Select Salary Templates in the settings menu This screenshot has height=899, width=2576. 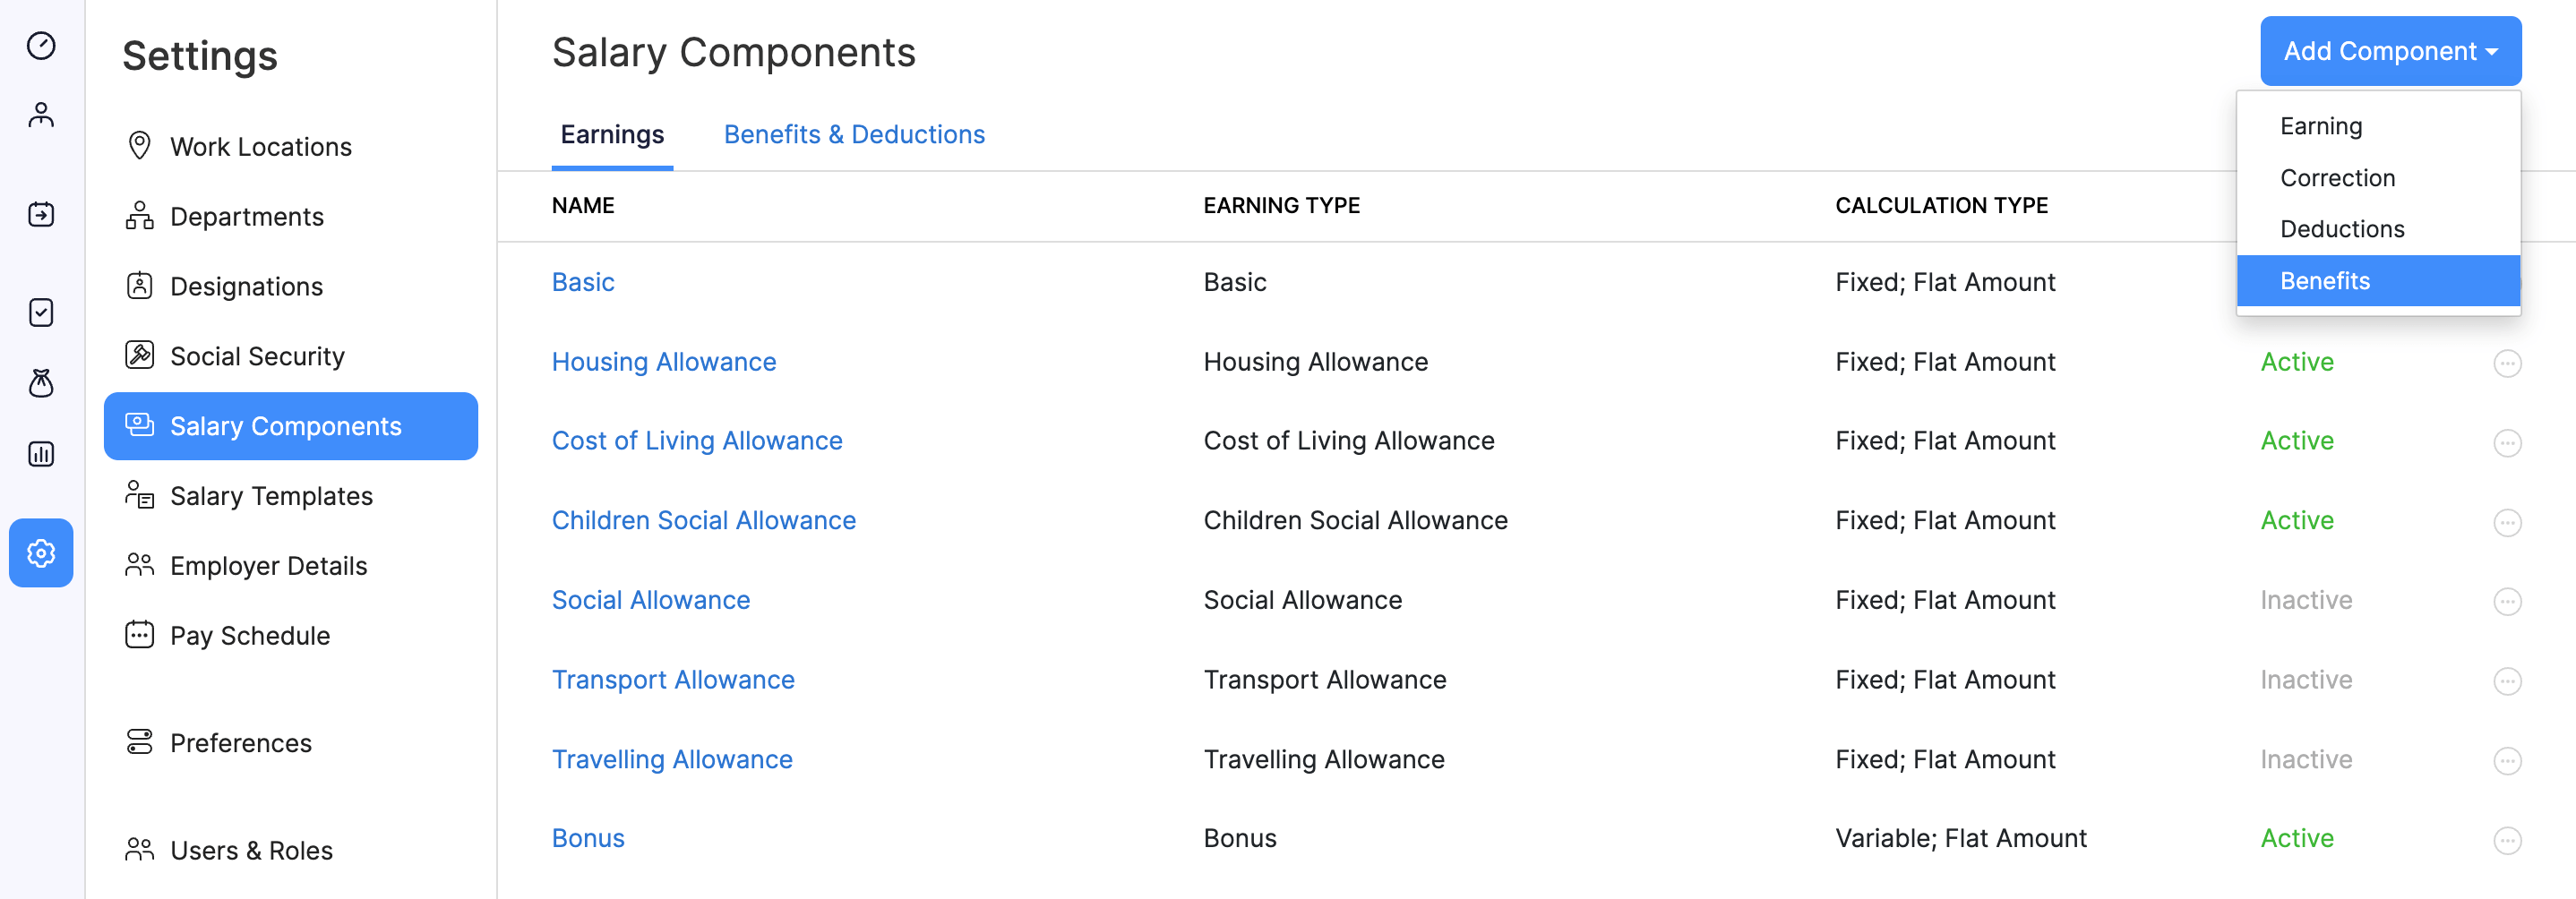pos(270,495)
